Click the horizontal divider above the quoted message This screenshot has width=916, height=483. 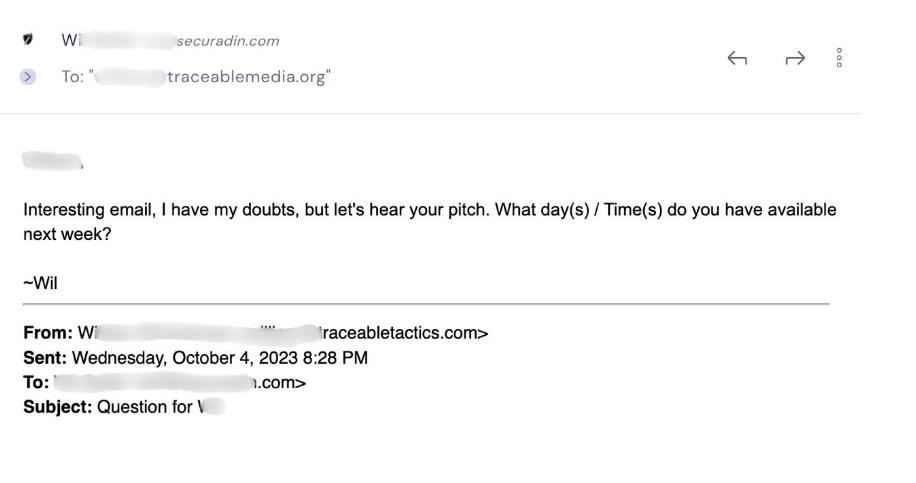426,304
